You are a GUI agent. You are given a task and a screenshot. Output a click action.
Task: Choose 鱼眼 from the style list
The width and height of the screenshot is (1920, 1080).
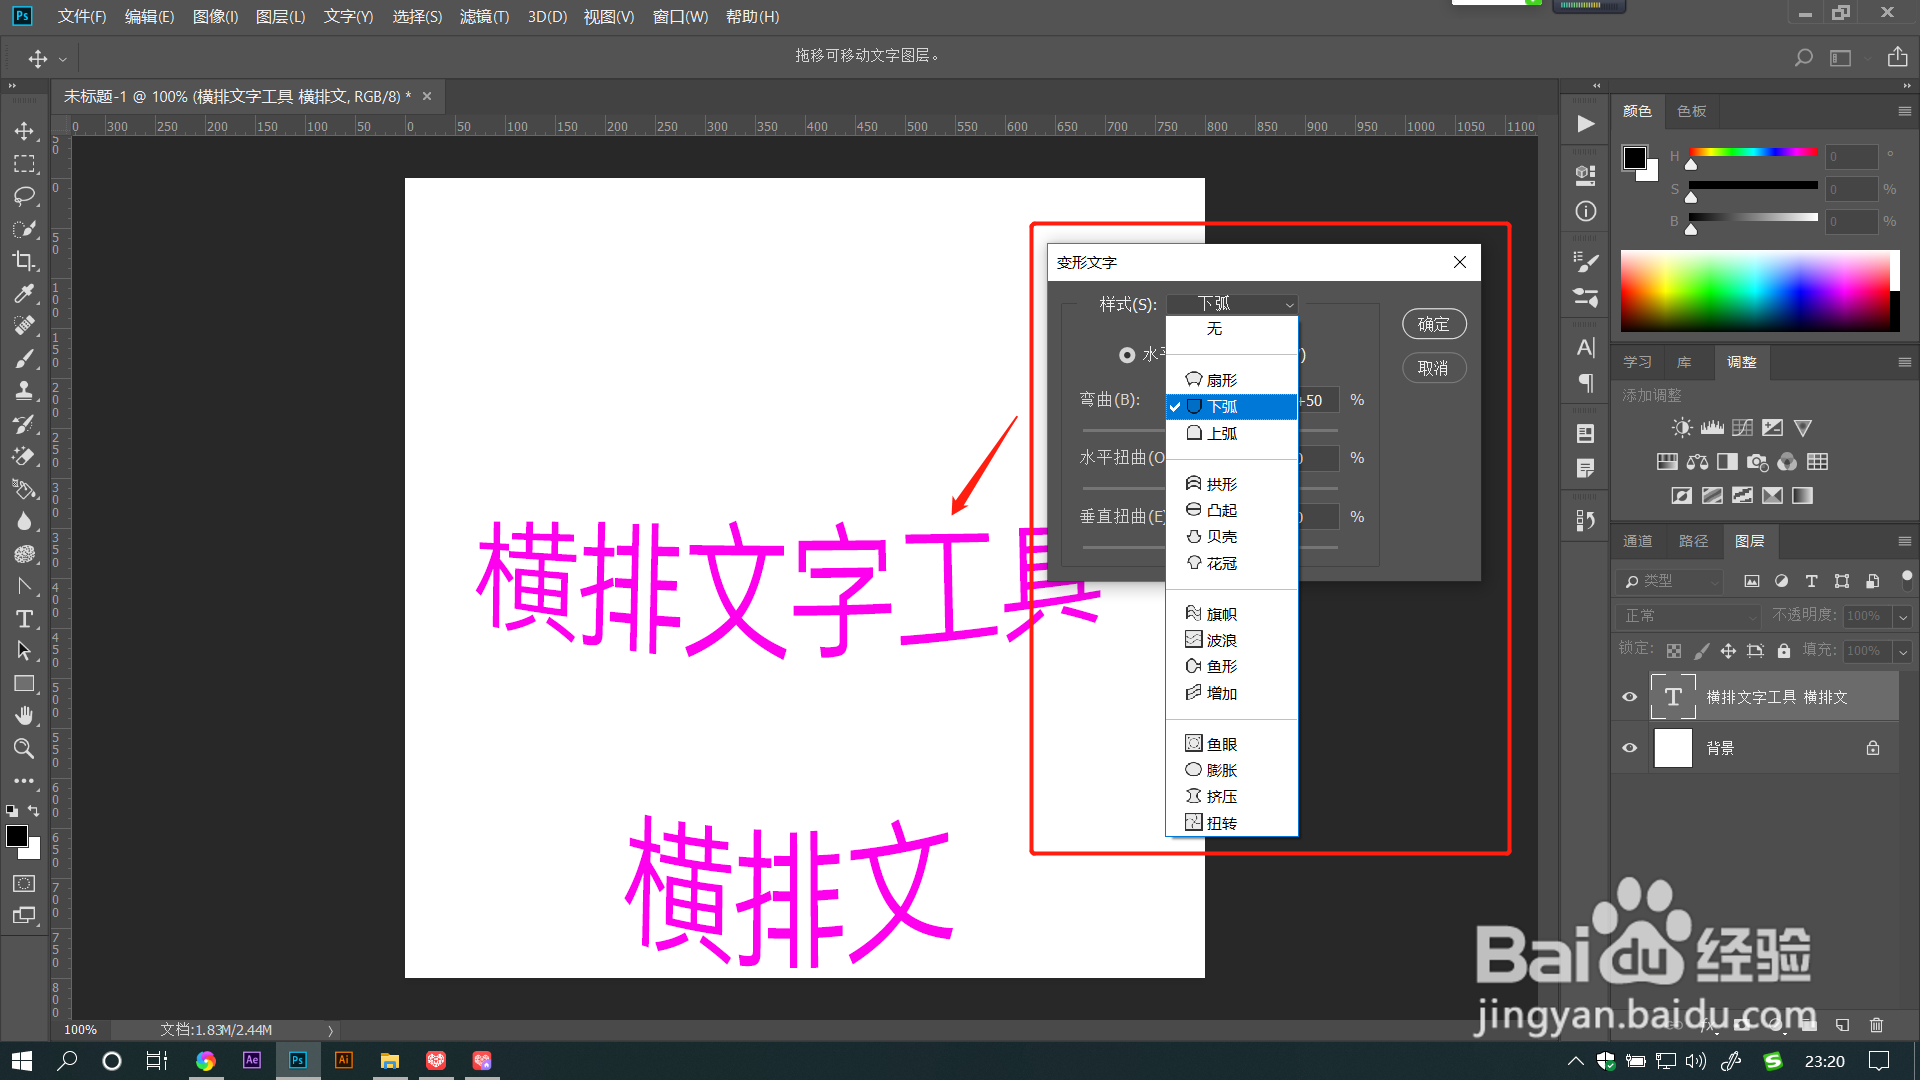(x=1221, y=744)
